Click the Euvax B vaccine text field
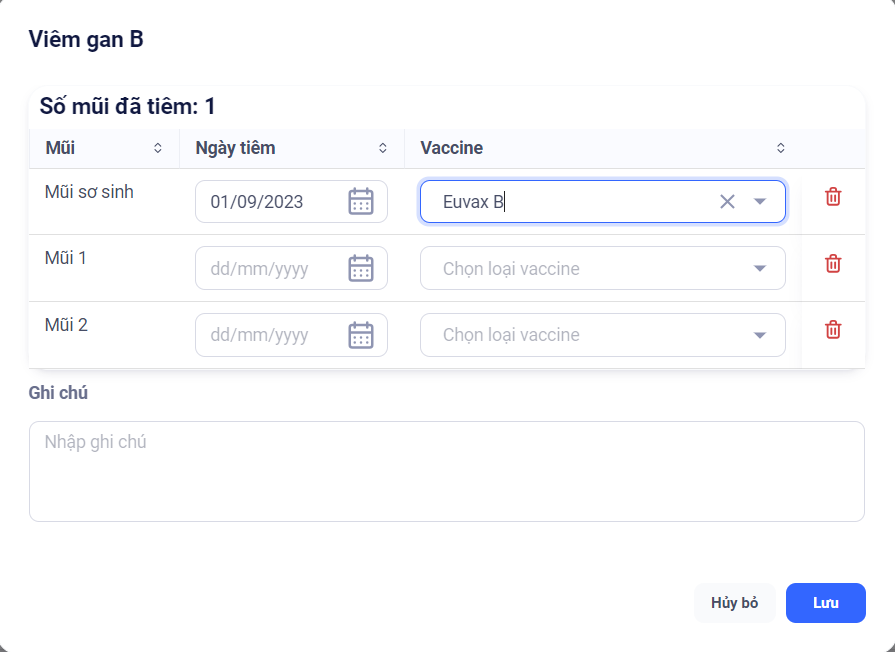This screenshot has height=652, width=895. (570, 202)
